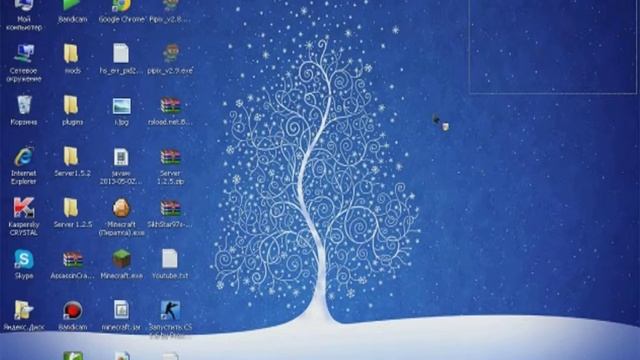Select the hs_err_pid2 log file
This screenshot has width=640, height=360.
click(121, 59)
